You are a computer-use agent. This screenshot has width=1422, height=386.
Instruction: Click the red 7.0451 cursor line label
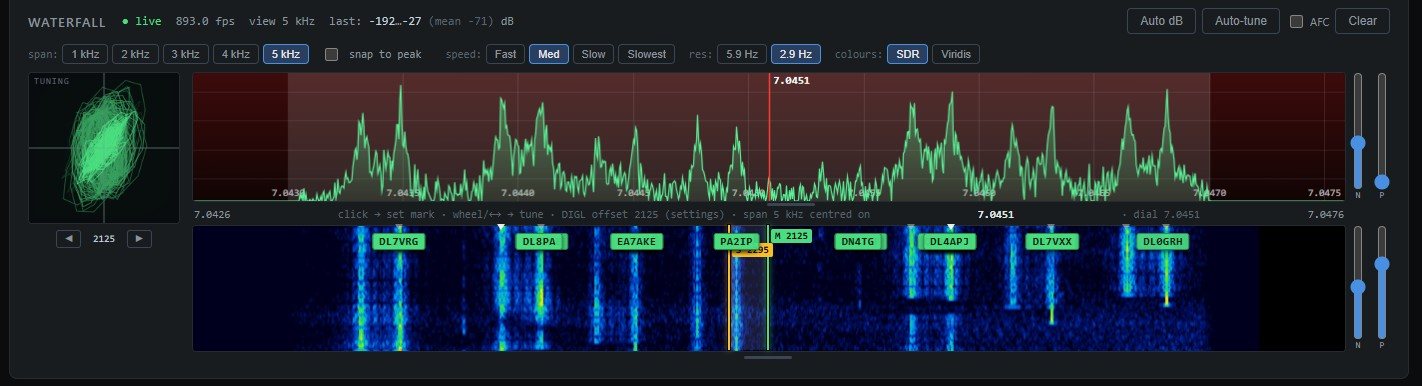pos(791,80)
